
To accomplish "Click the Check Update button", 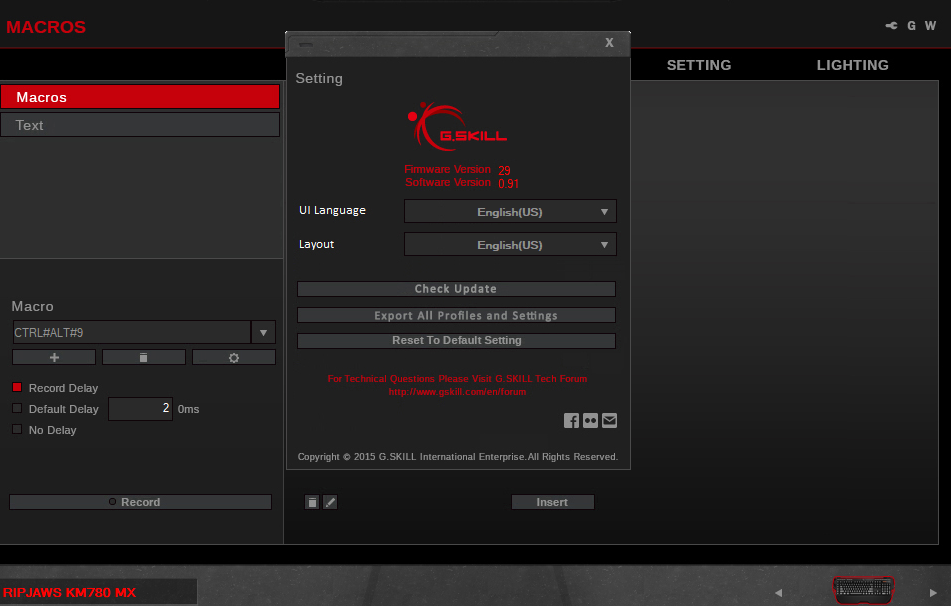I will pos(456,289).
